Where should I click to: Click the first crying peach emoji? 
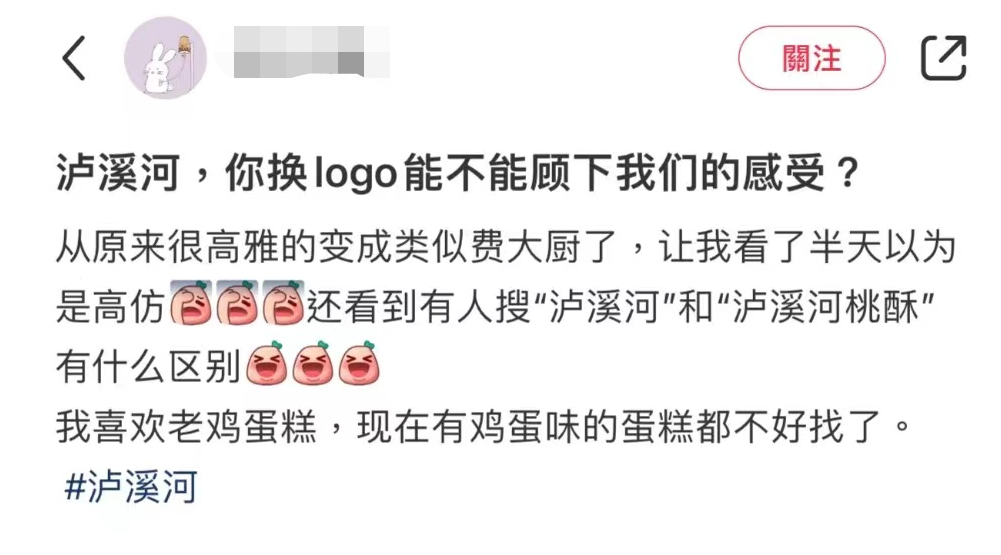[190, 303]
